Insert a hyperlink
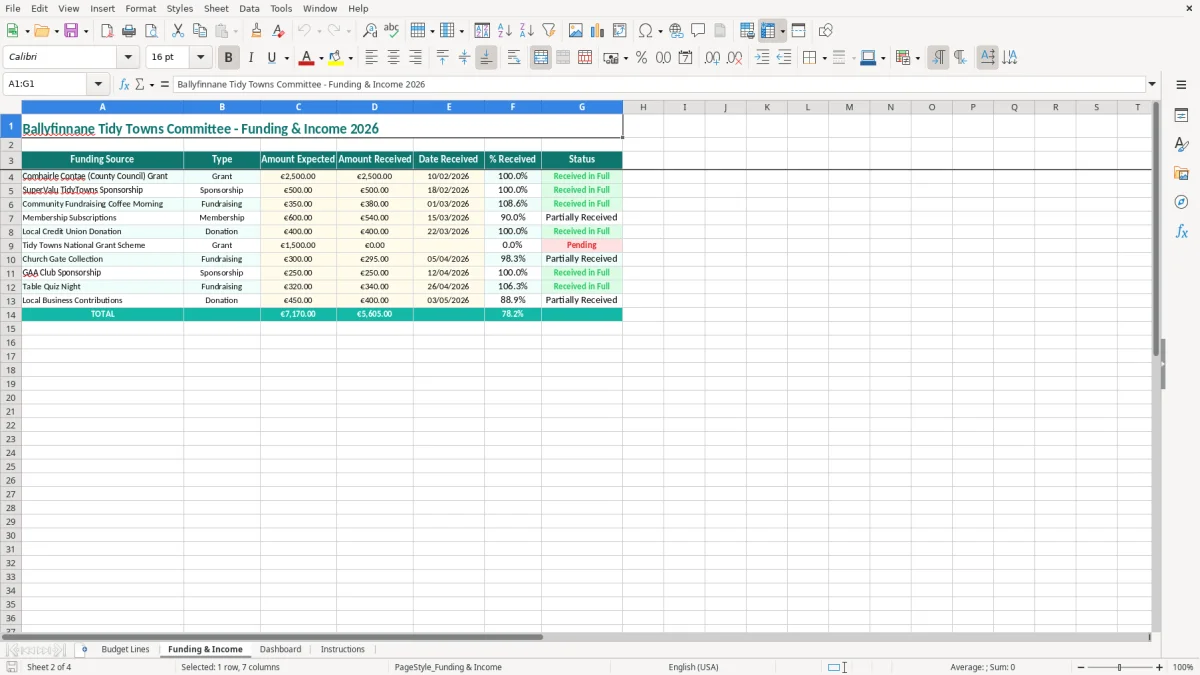The image size is (1200, 675). 676,31
